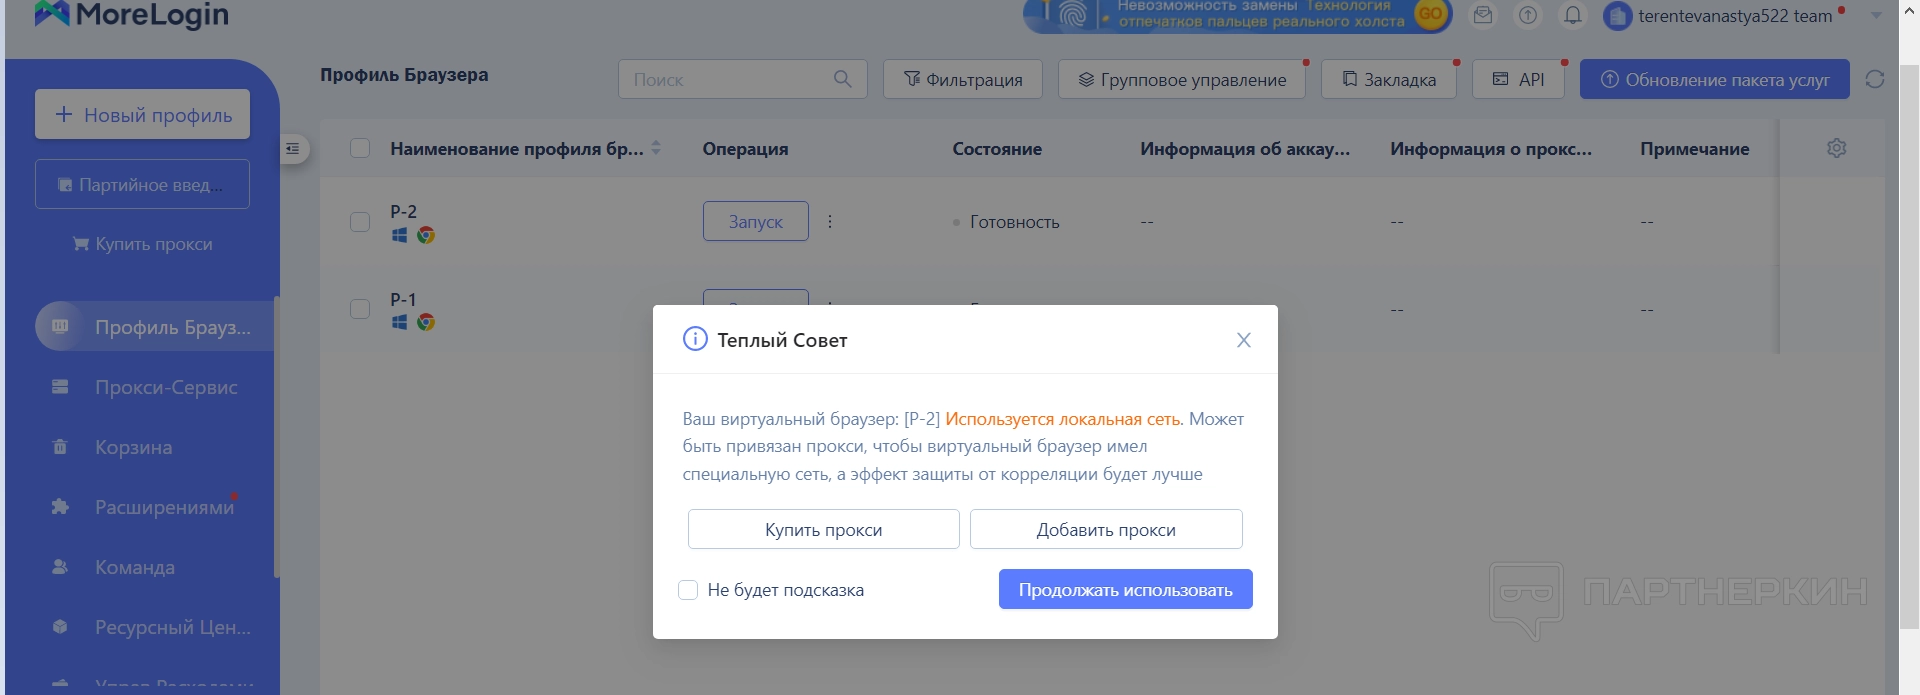
Task: Click the 'Продолжать использовать' button
Action: pyautogui.click(x=1125, y=590)
